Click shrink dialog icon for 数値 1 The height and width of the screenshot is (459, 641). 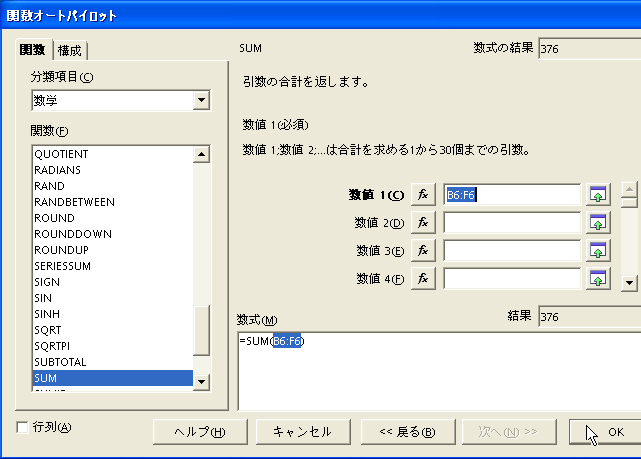pos(598,195)
